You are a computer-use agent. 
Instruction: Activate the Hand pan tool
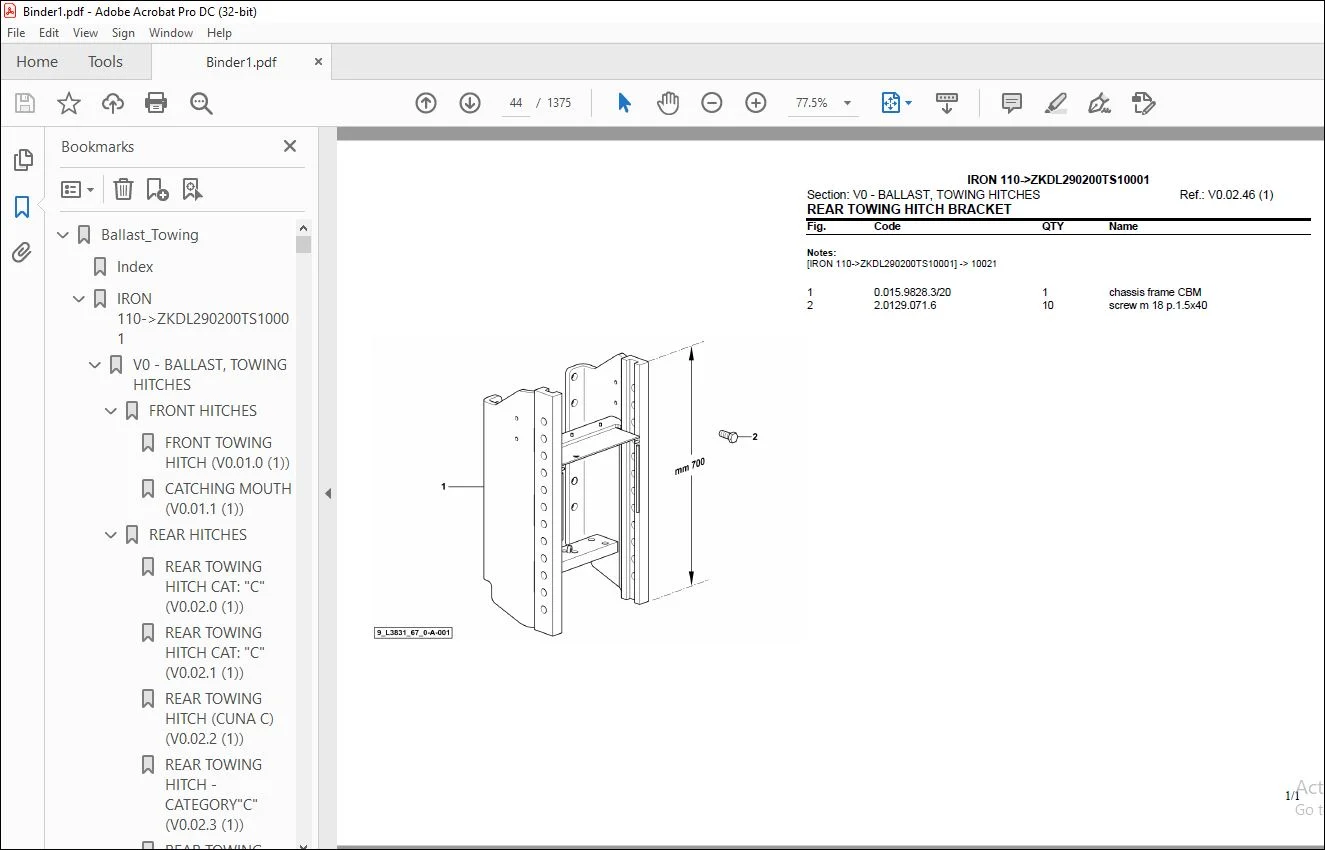click(x=668, y=103)
